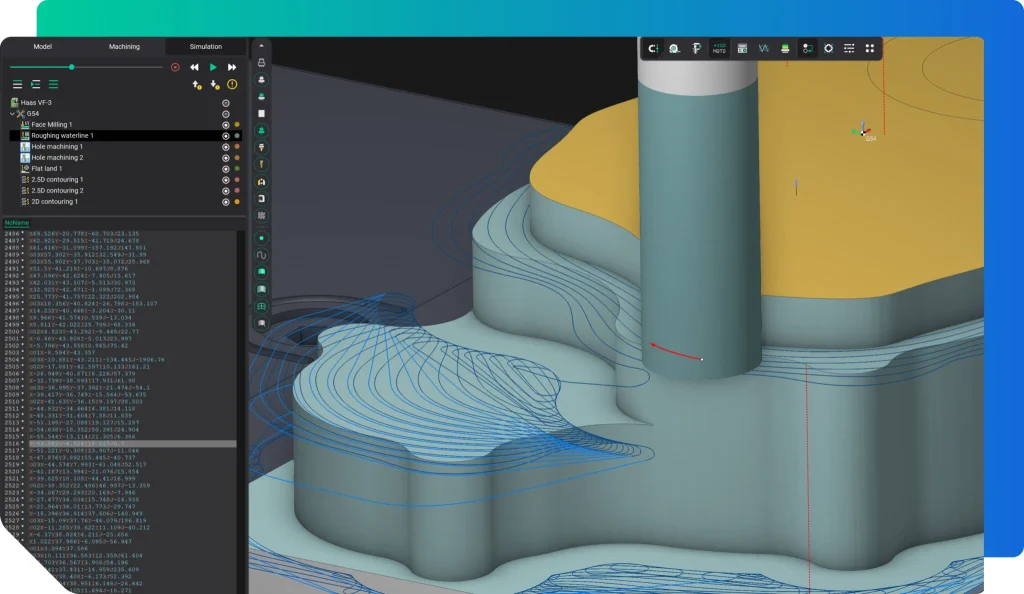The width and height of the screenshot is (1024, 594).
Task: Select Hole machining 2 operation
Action: pyautogui.click(x=57, y=158)
